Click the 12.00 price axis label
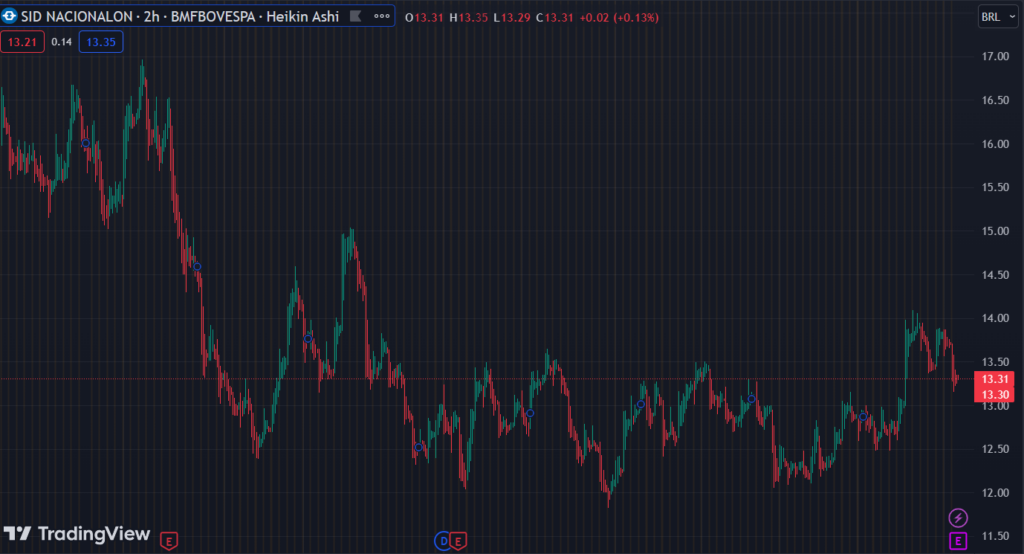 click(995, 493)
